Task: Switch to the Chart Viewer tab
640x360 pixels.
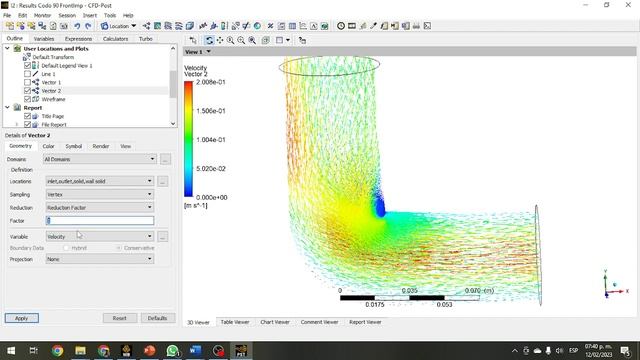Action: (x=275, y=322)
